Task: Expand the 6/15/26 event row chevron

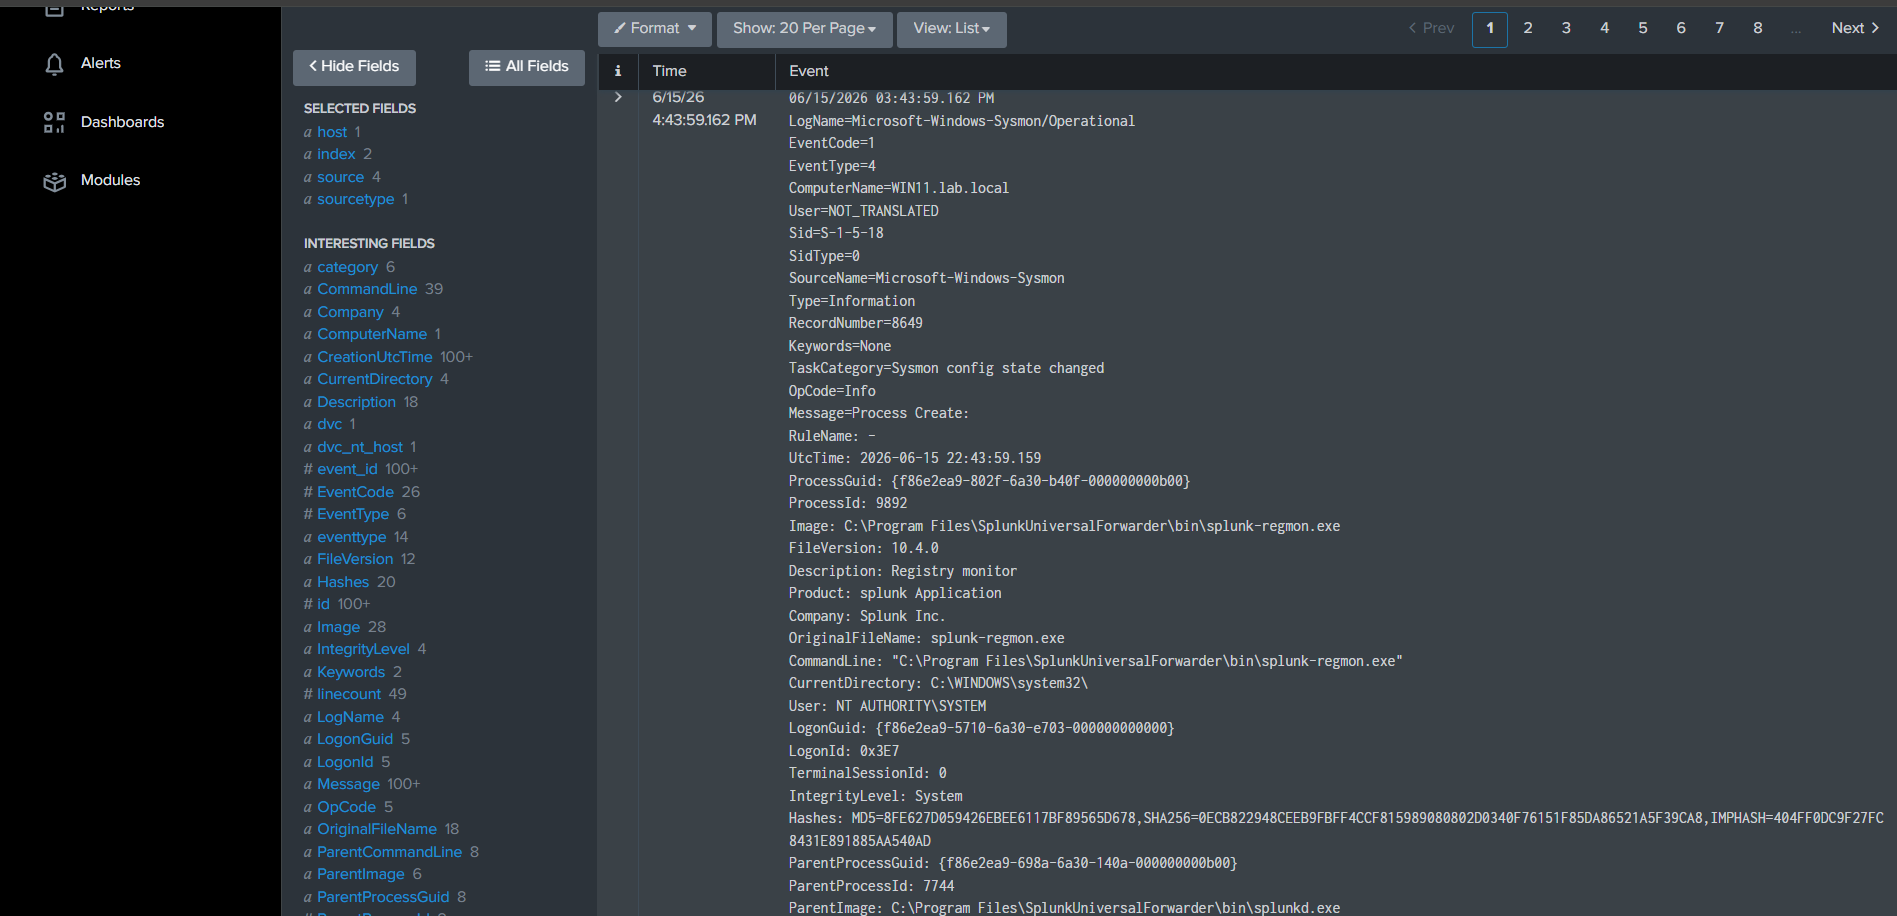Action: coord(618,97)
